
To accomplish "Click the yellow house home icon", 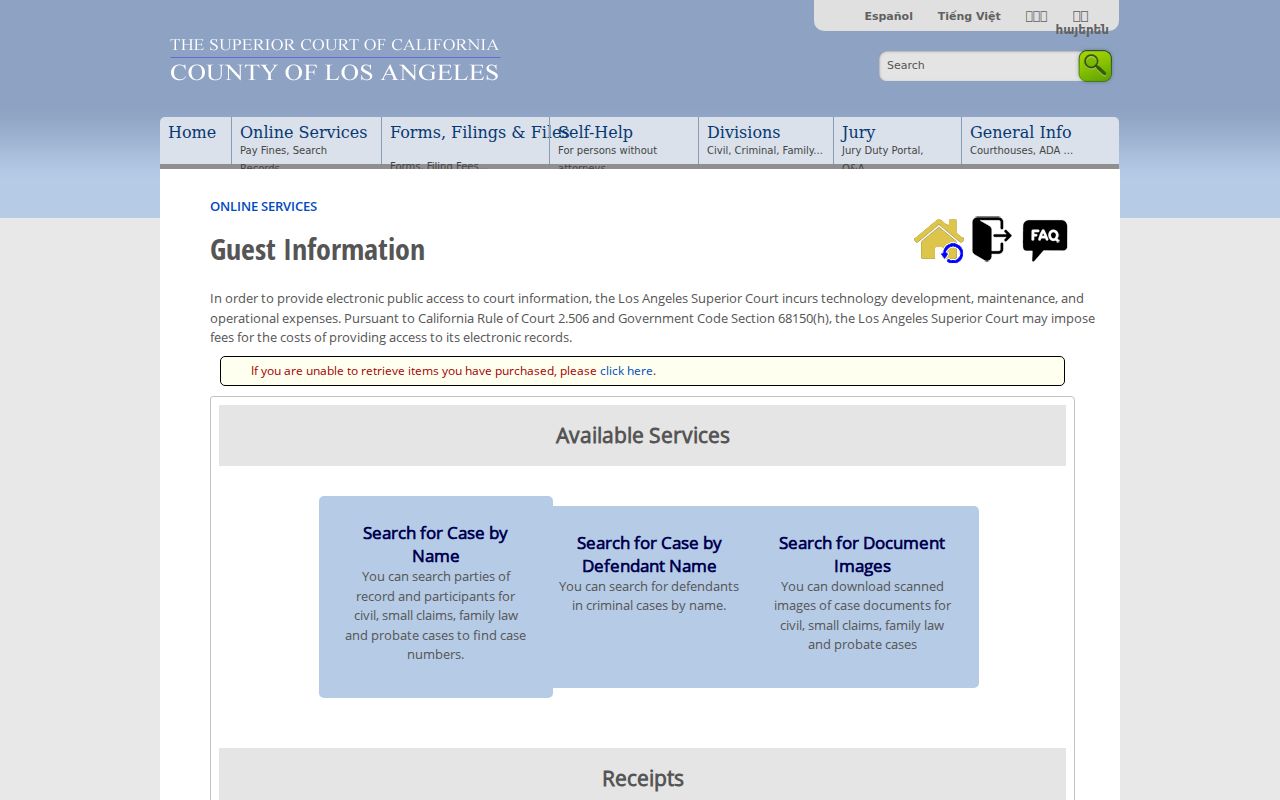I will [938, 240].
